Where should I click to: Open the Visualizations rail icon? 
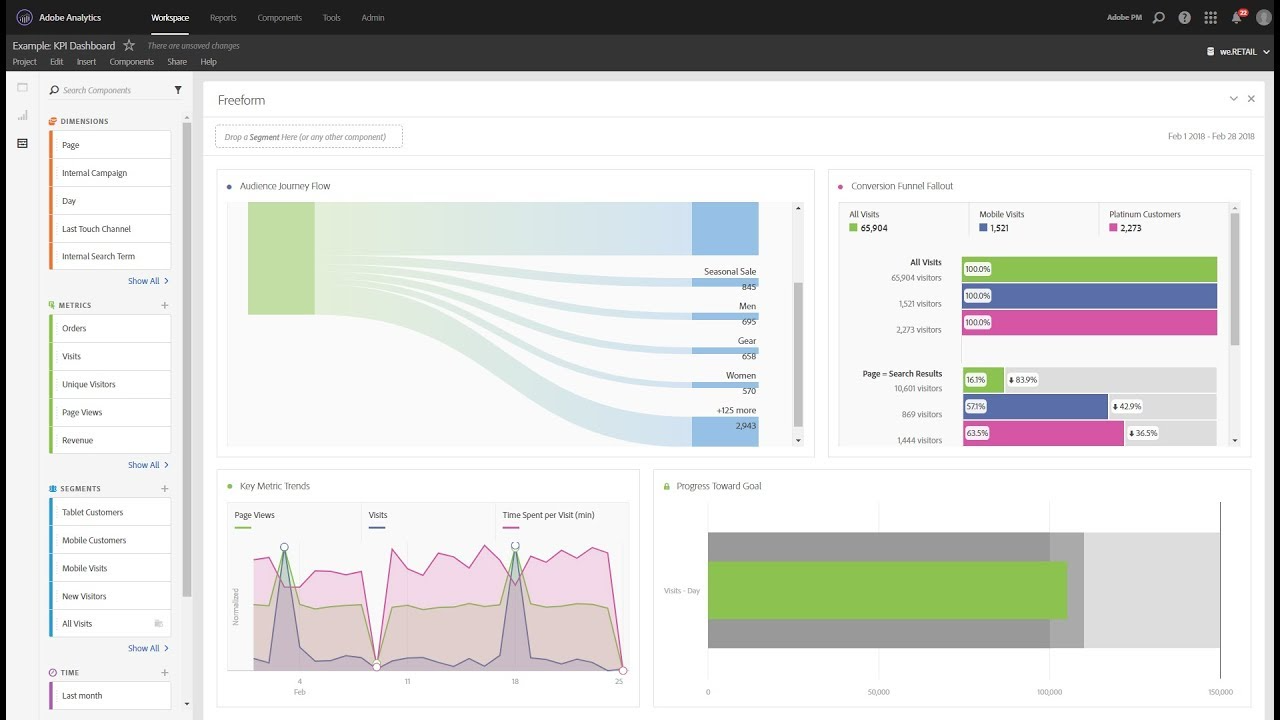22,116
